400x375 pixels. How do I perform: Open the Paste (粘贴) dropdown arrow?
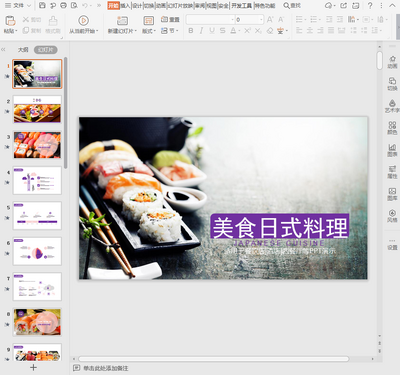tap(16, 31)
